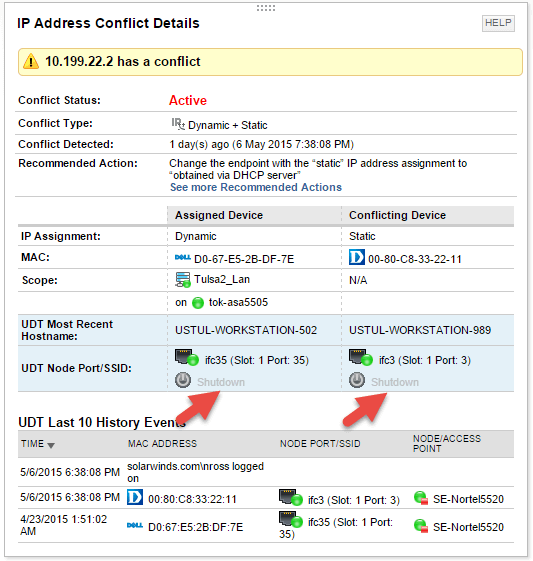Viewport: 533px width, 561px height.
Task: Click node status icon in 4/23/2015 SE-Nortel5520 row
Action: (421, 526)
